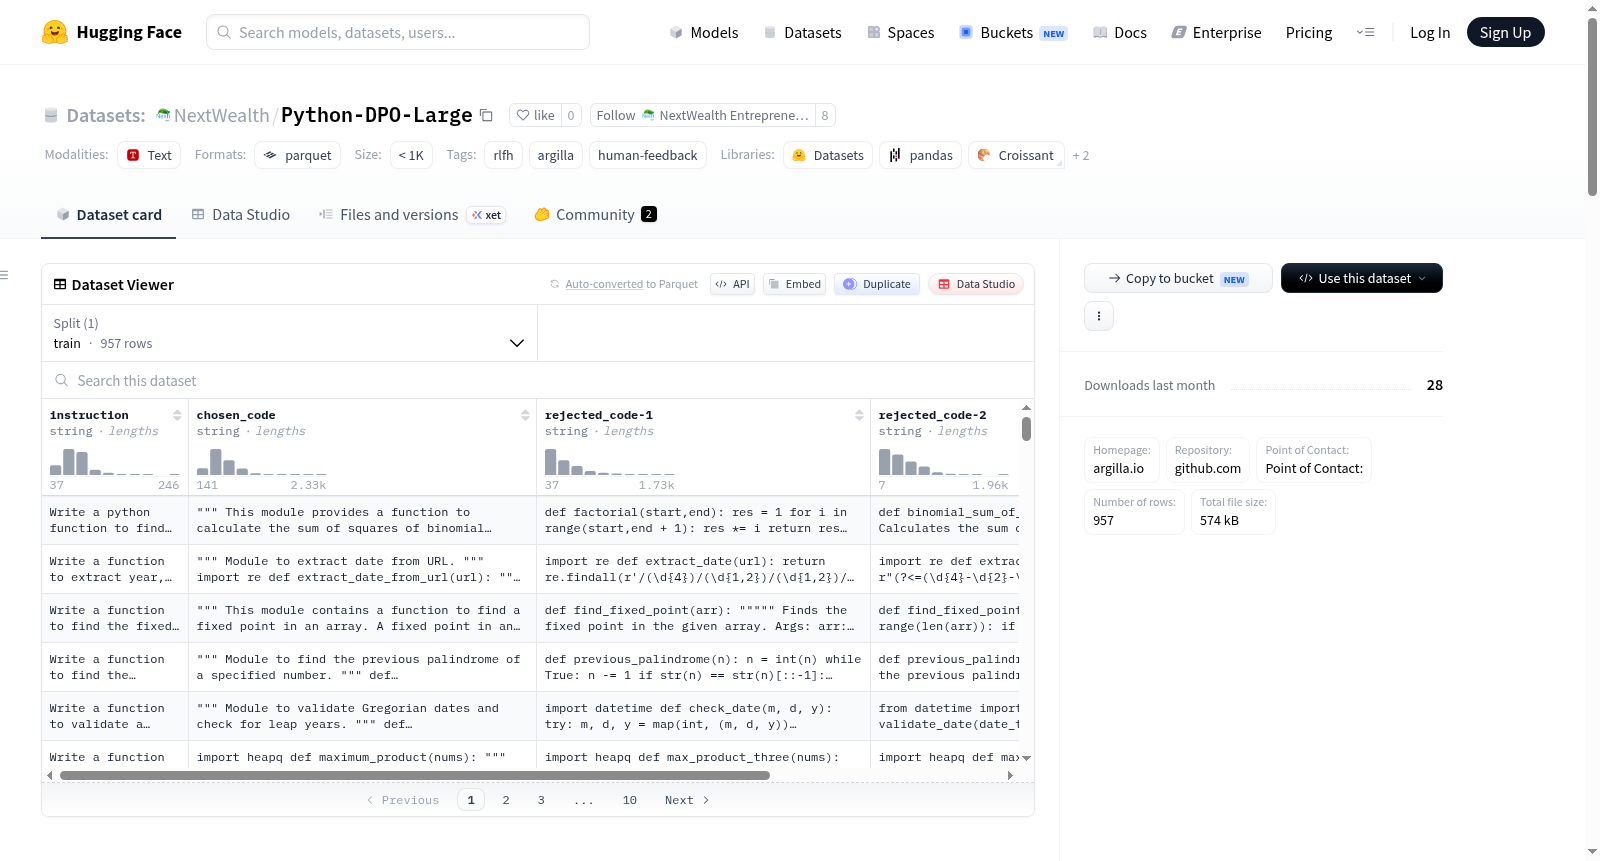Click the NextWealth organization avatar
This screenshot has width=1600, height=861.
coord(163,115)
